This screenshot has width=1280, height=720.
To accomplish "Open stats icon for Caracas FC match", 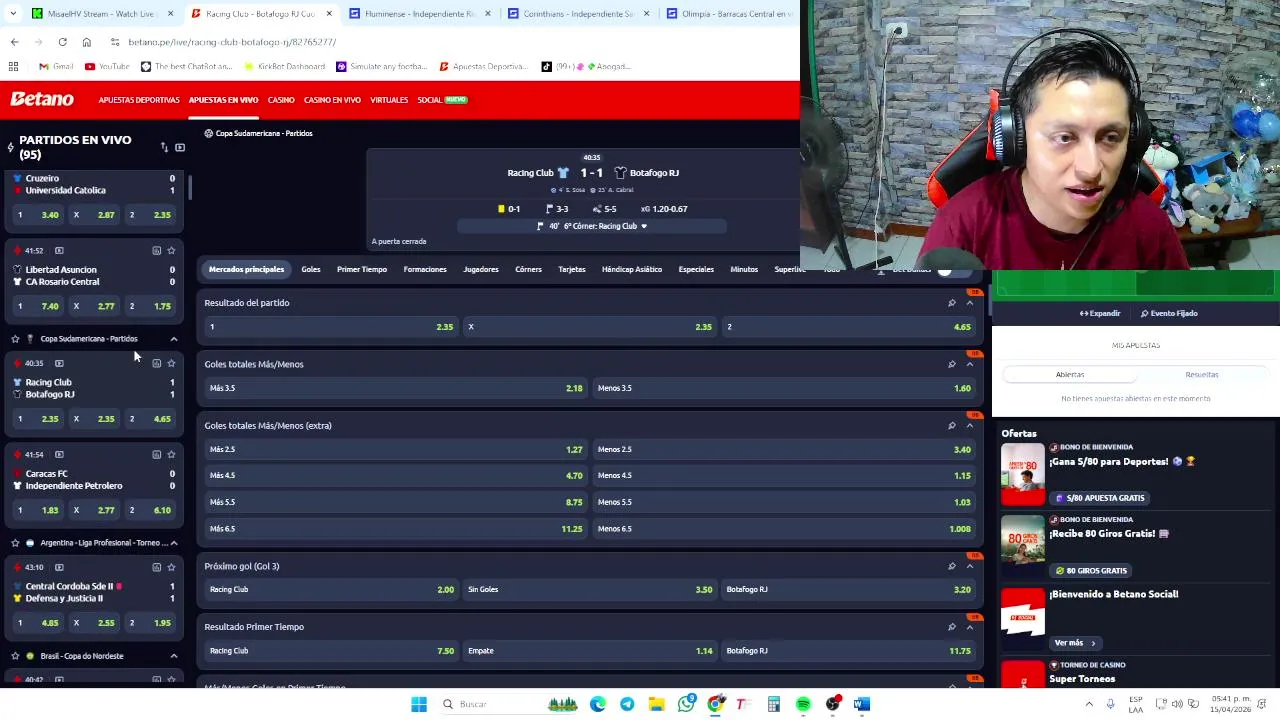I will point(156,454).
